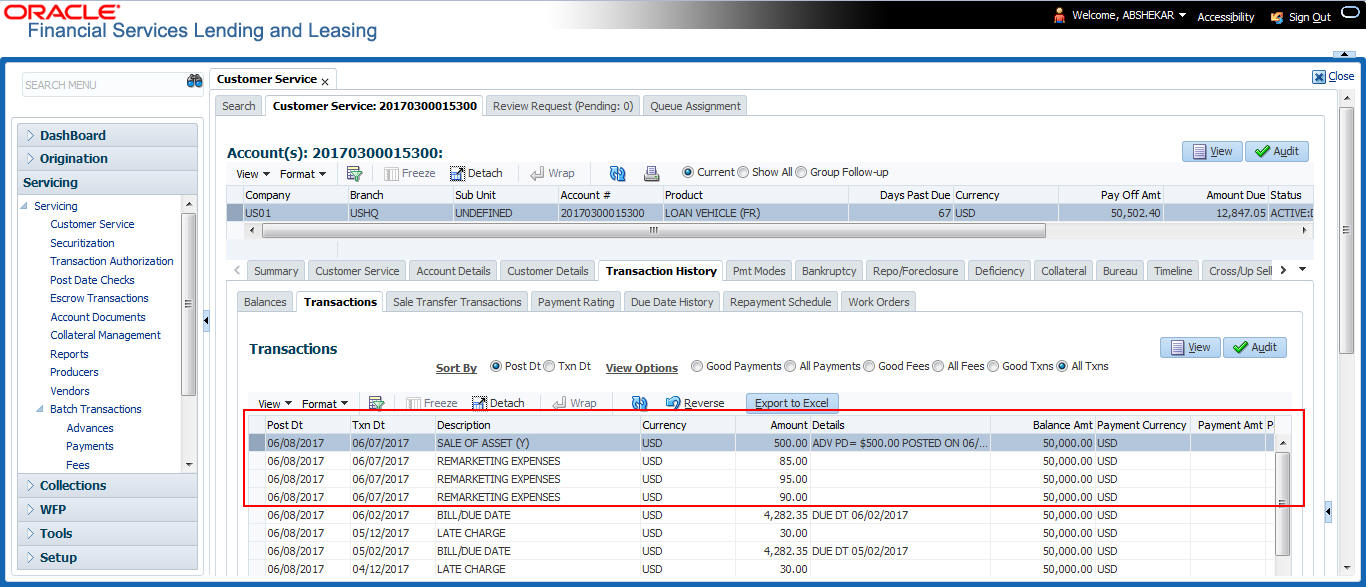Viewport: 1366px width, 587px height.
Task: Open Escrow Transactions in Servicing menu
Action: point(99,298)
